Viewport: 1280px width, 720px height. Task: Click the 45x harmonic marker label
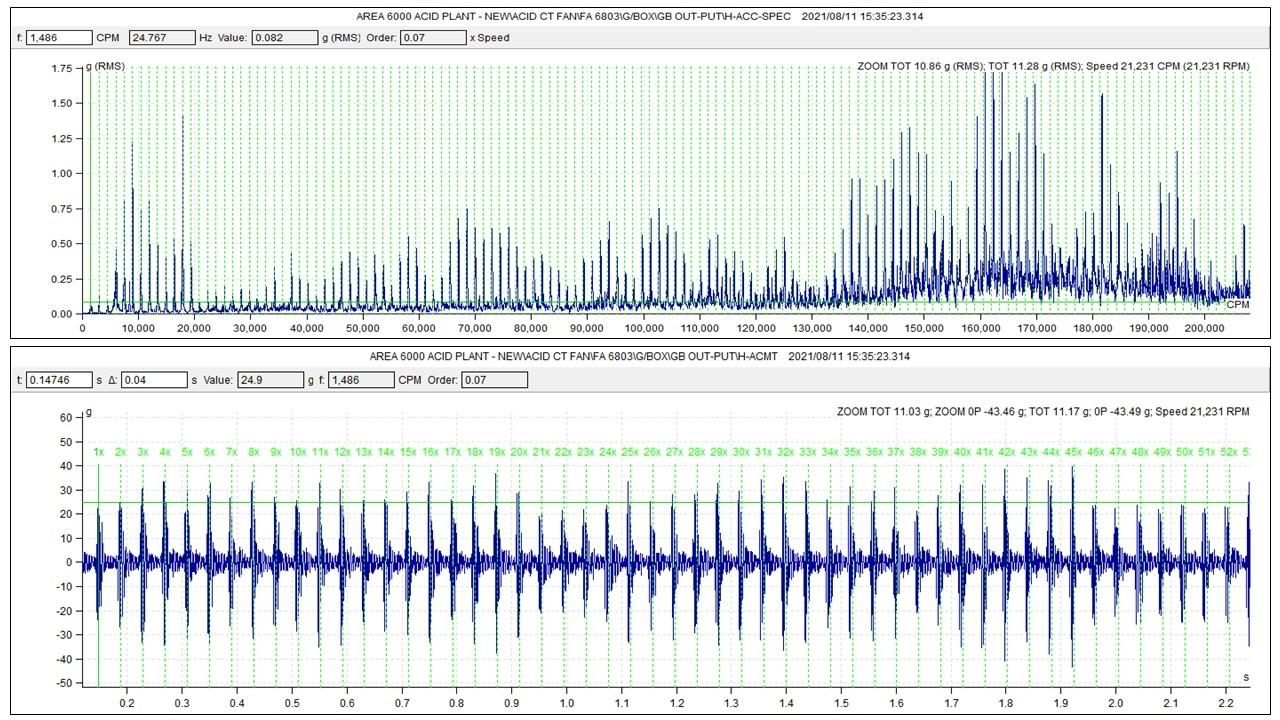[1074, 452]
